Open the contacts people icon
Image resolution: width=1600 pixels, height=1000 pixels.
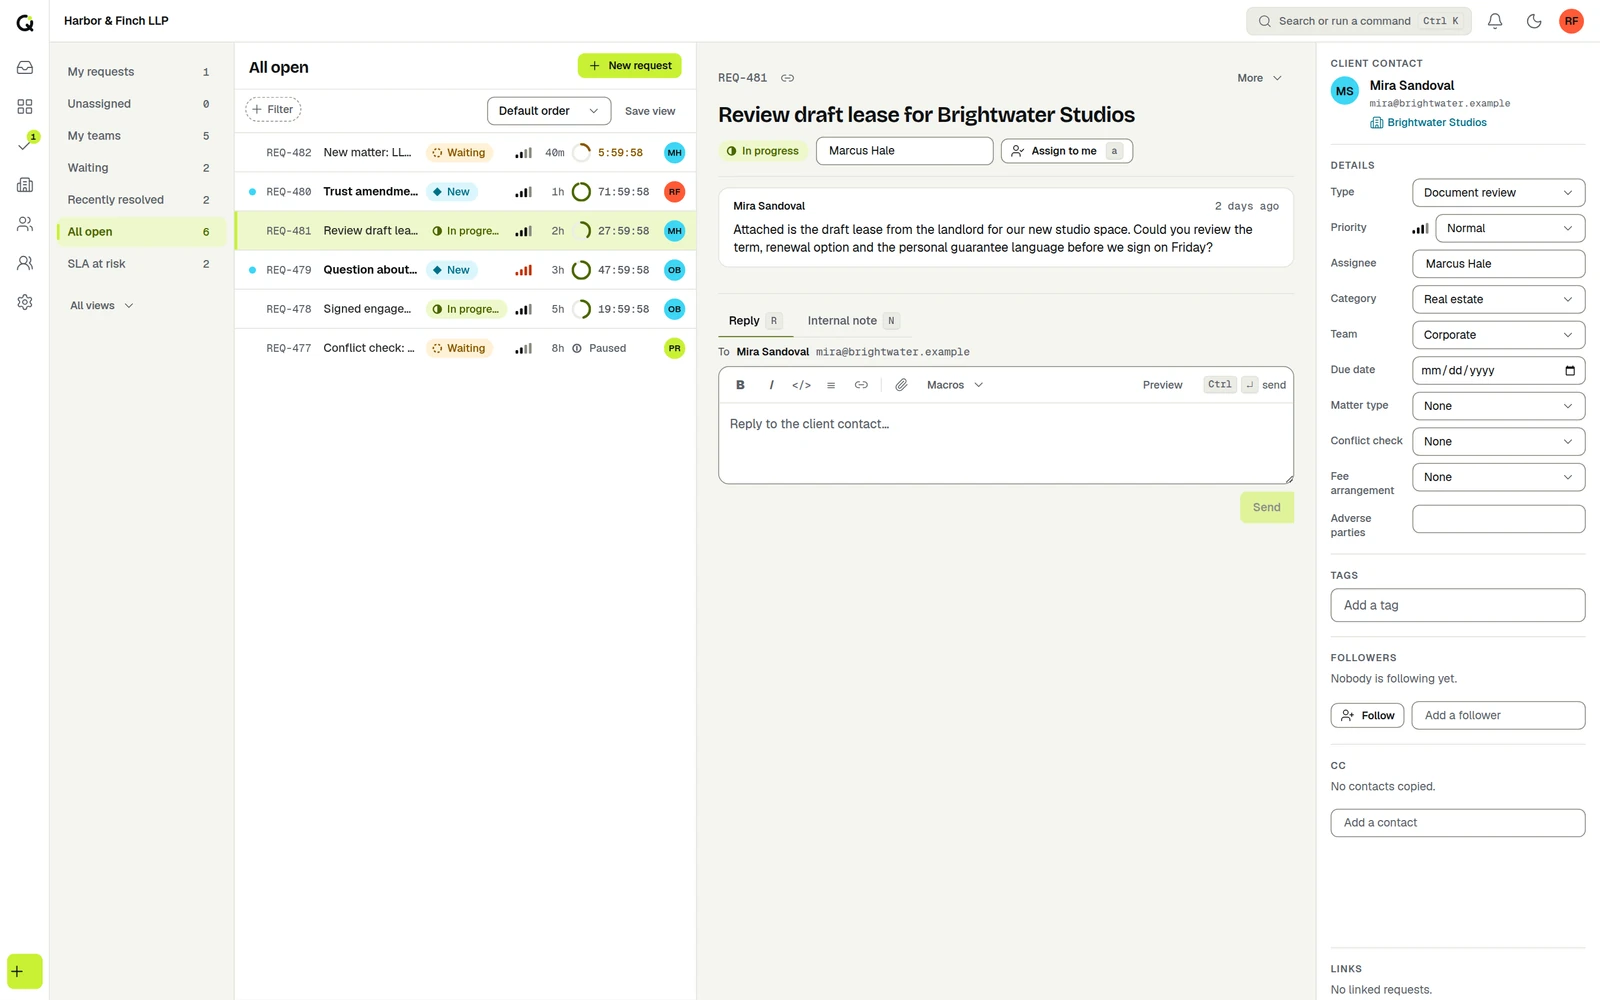[x=25, y=224]
